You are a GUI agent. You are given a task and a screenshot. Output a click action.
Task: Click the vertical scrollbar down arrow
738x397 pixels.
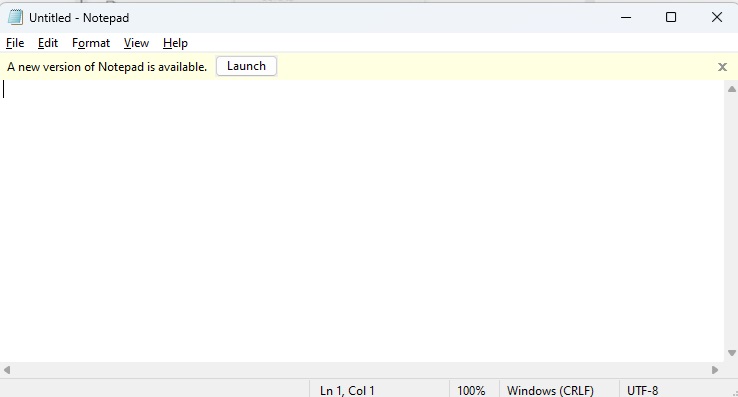pos(731,353)
